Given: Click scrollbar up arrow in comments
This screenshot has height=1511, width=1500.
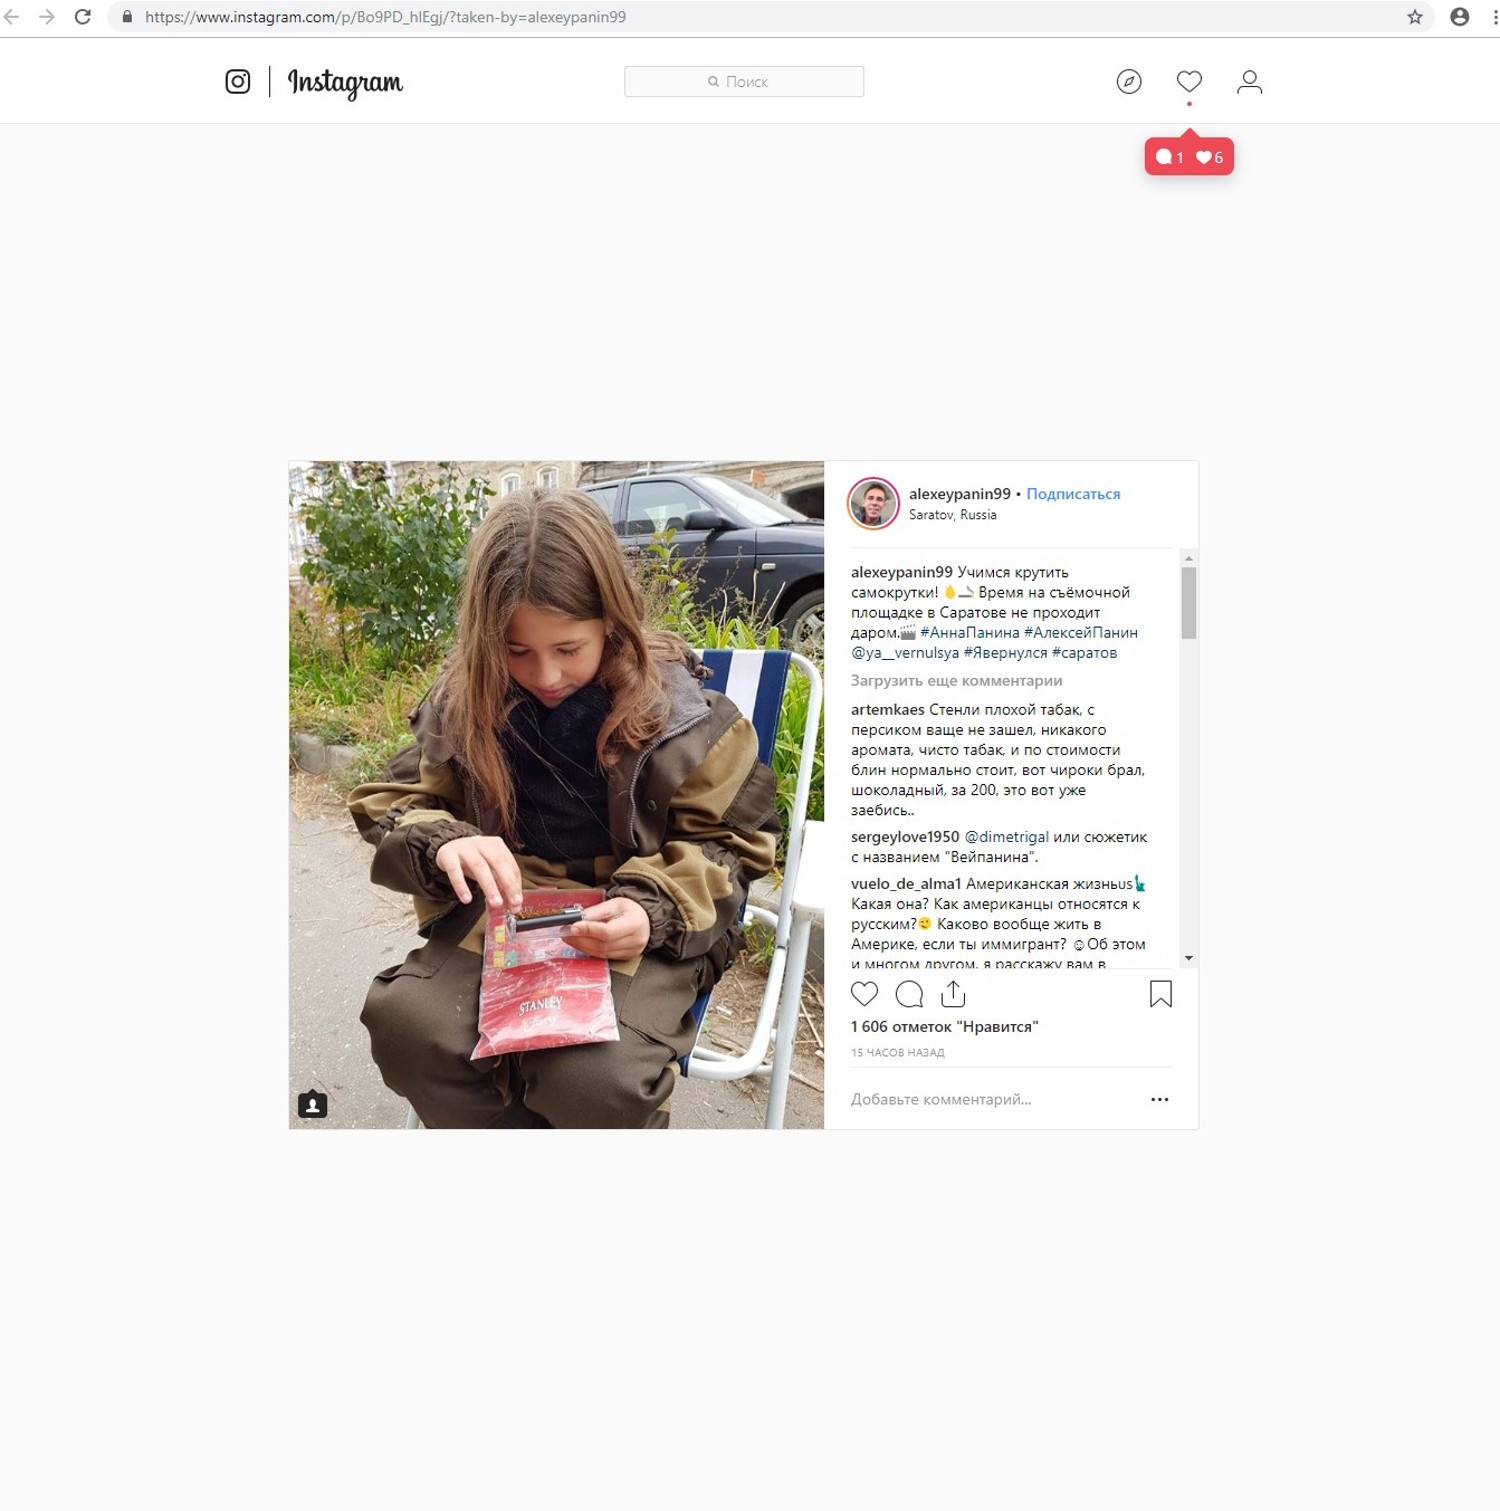Looking at the screenshot, I should coord(1188,558).
